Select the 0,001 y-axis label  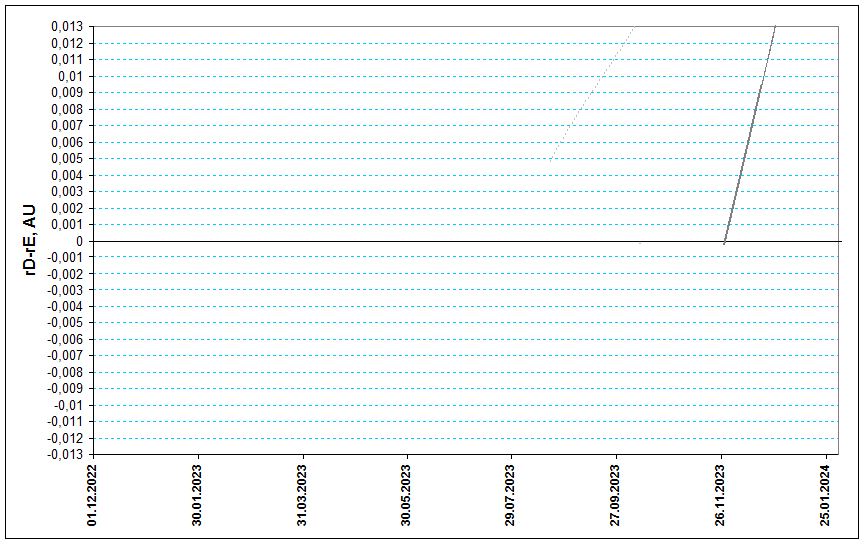(x=67, y=225)
